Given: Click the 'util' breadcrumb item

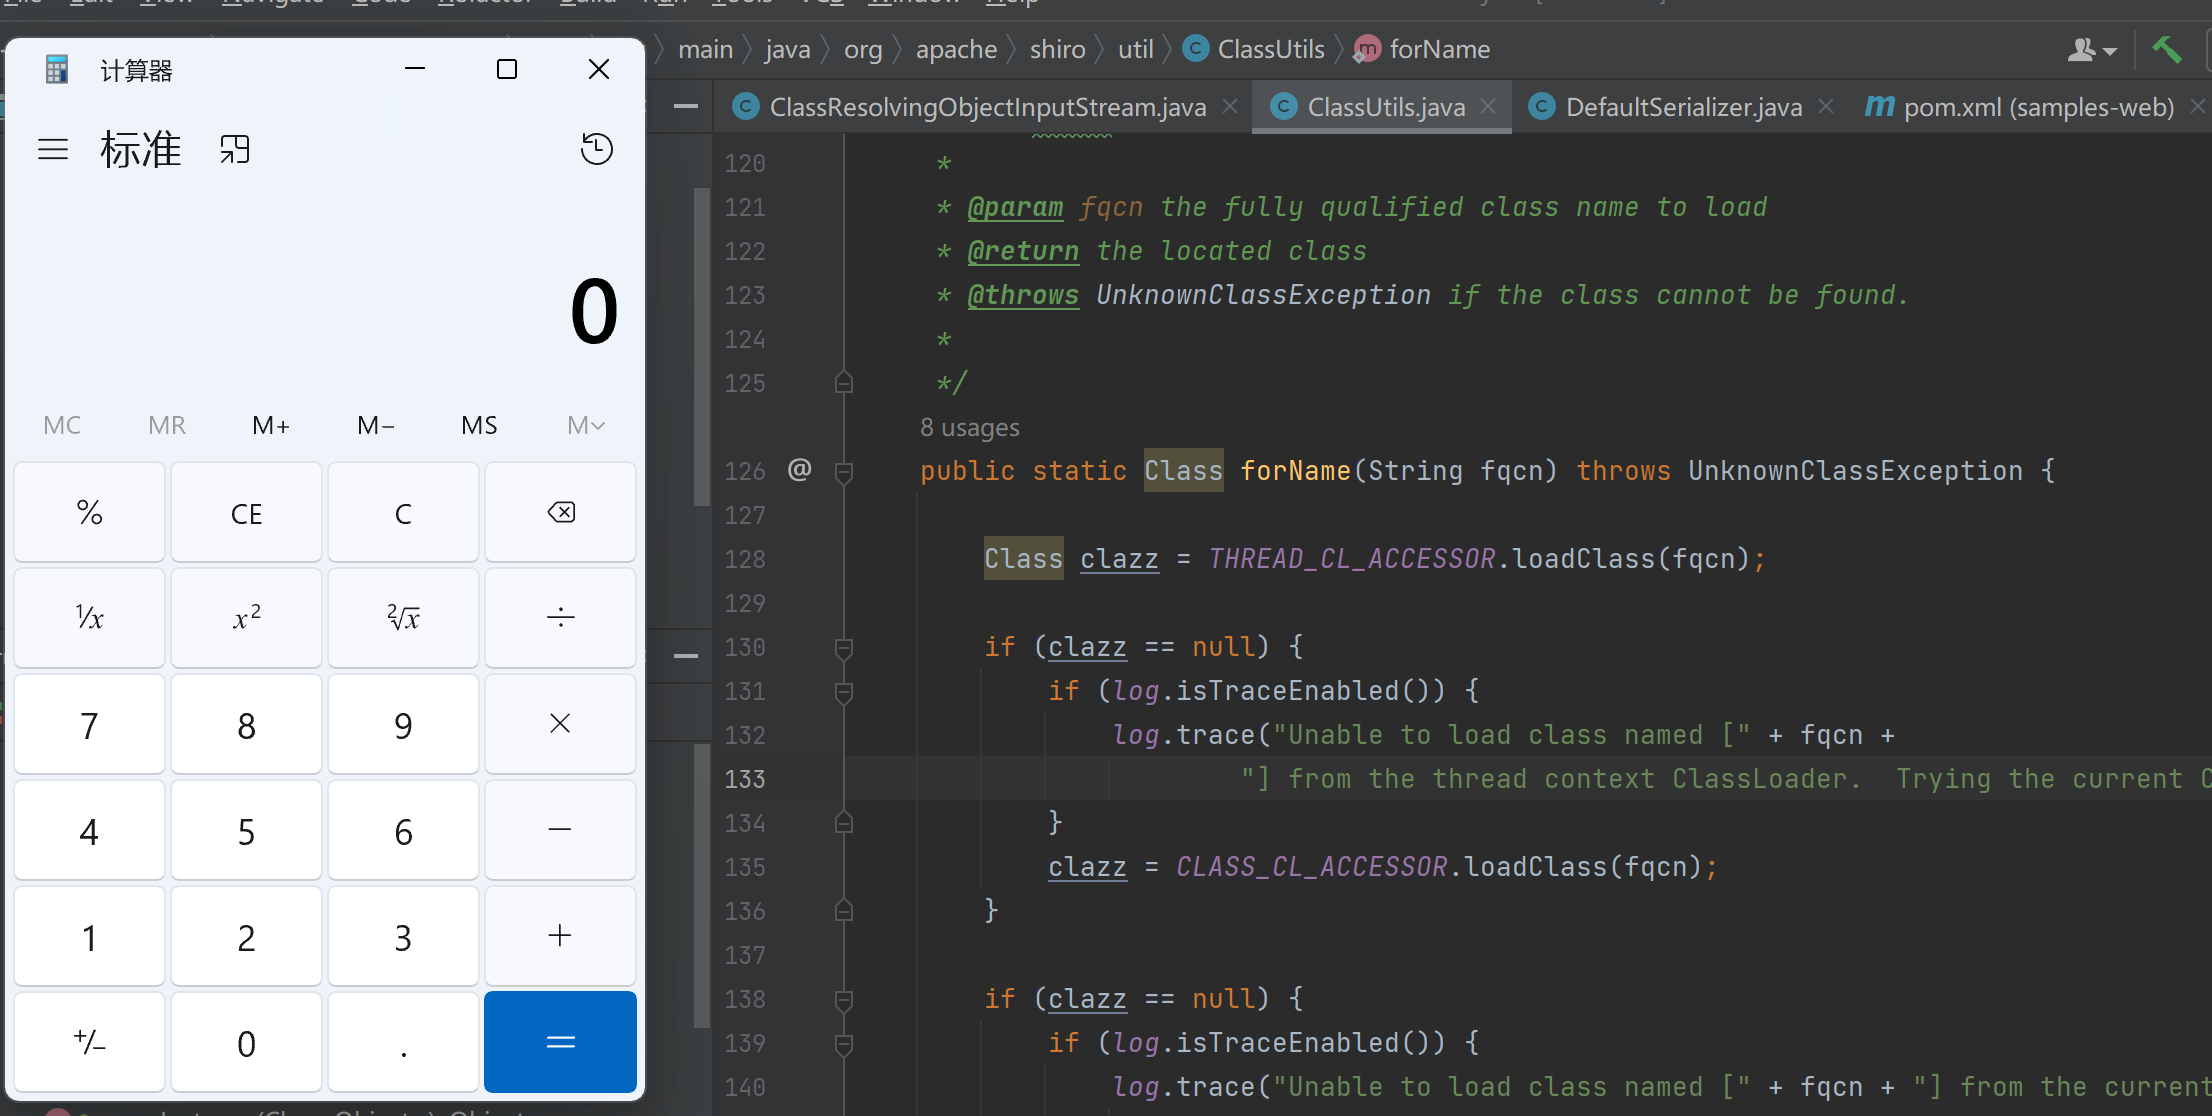Looking at the screenshot, I should coord(1136,49).
